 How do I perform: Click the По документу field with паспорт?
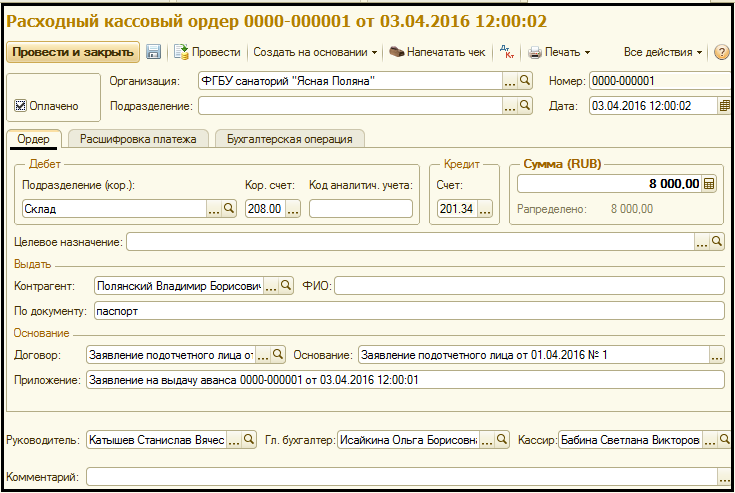(x=409, y=311)
